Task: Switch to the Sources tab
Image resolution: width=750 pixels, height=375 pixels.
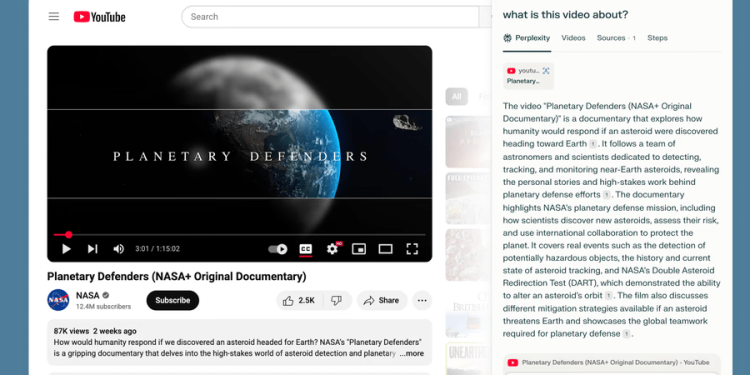Action: (616, 38)
